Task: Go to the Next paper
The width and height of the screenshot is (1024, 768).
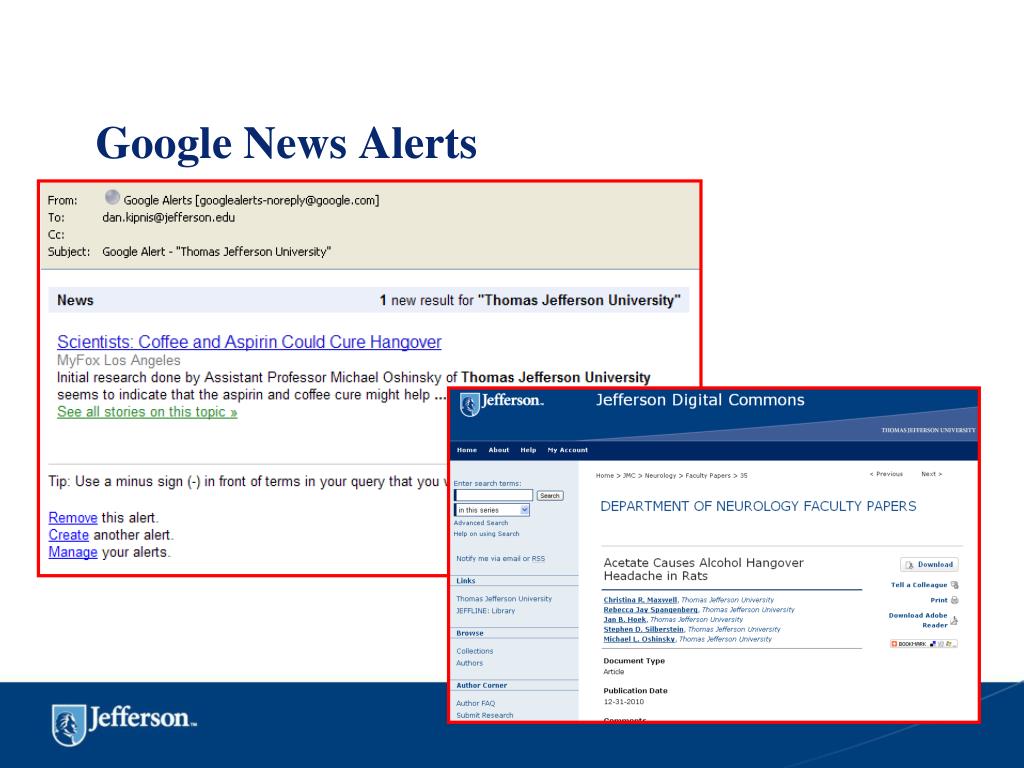Action: (x=931, y=474)
